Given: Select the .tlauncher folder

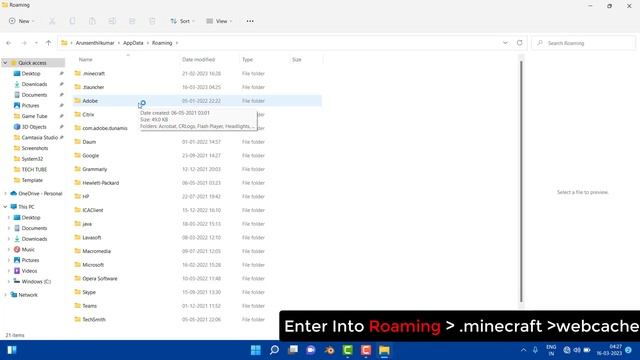Looking at the screenshot, I should coord(93,87).
